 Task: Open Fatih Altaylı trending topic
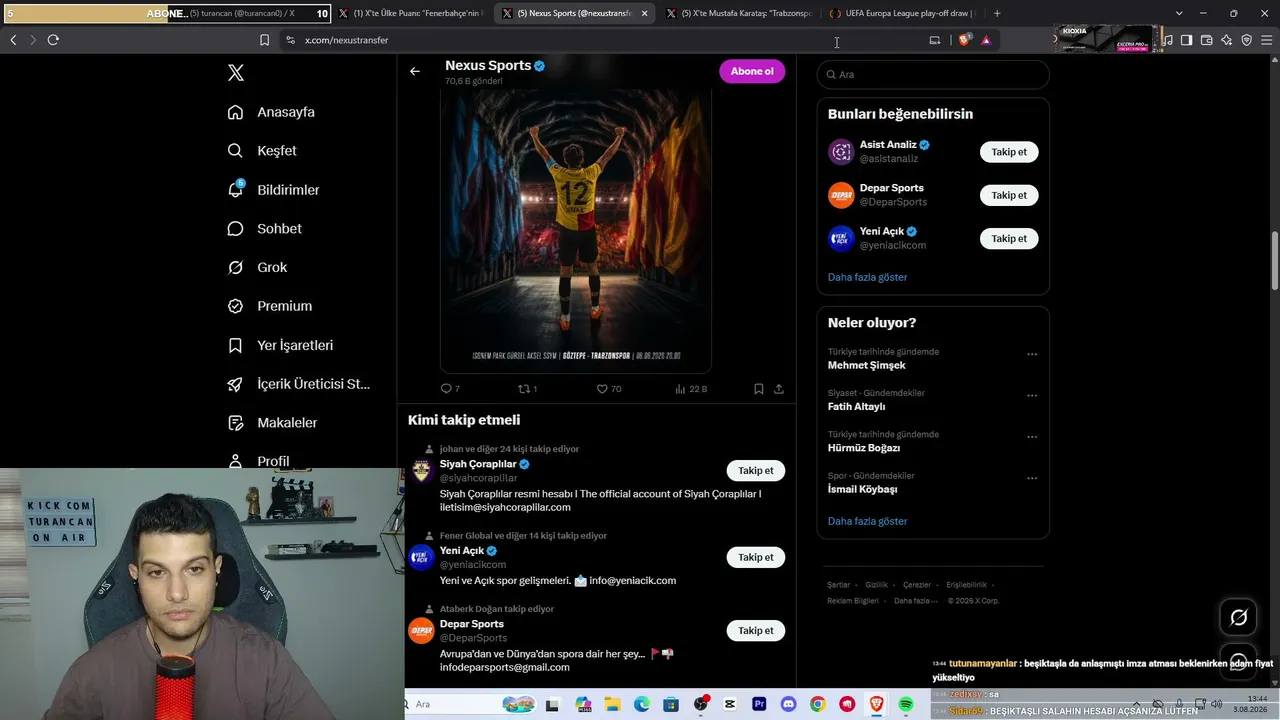(856, 407)
